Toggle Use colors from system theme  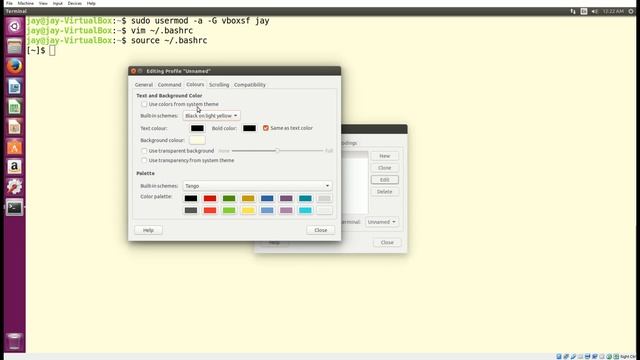pos(144,104)
